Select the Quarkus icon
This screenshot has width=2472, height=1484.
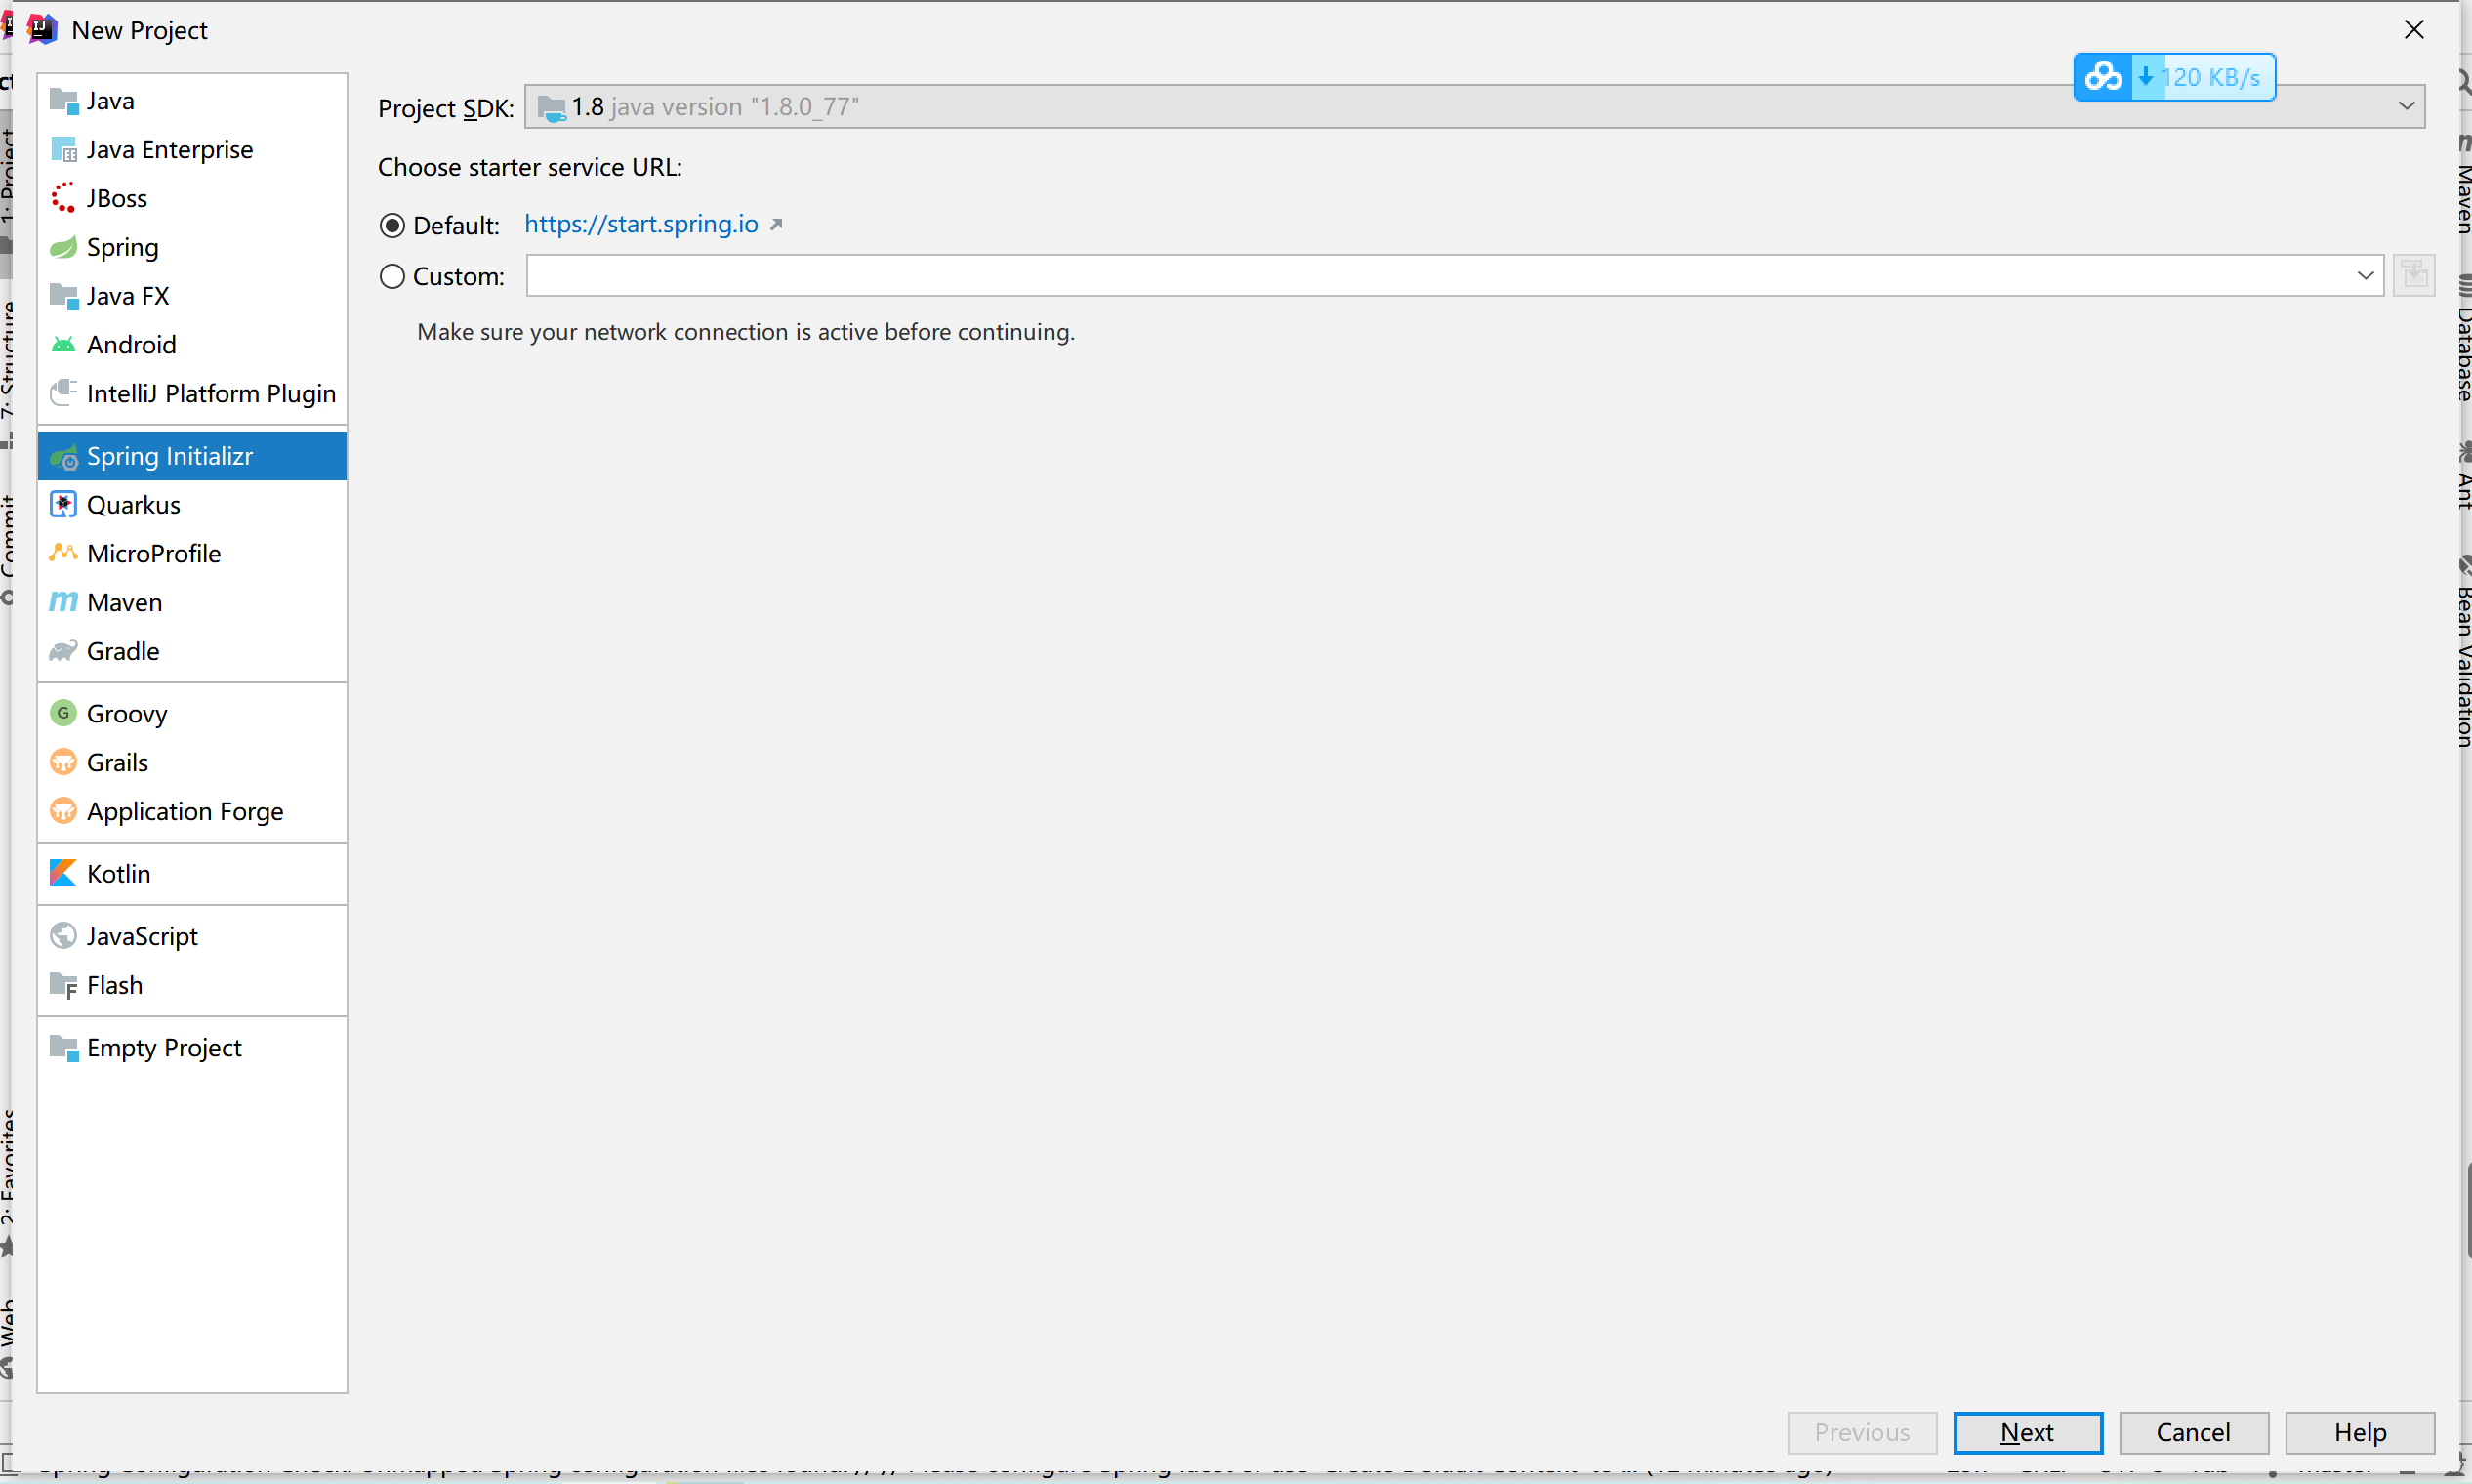(x=63, y=505)
